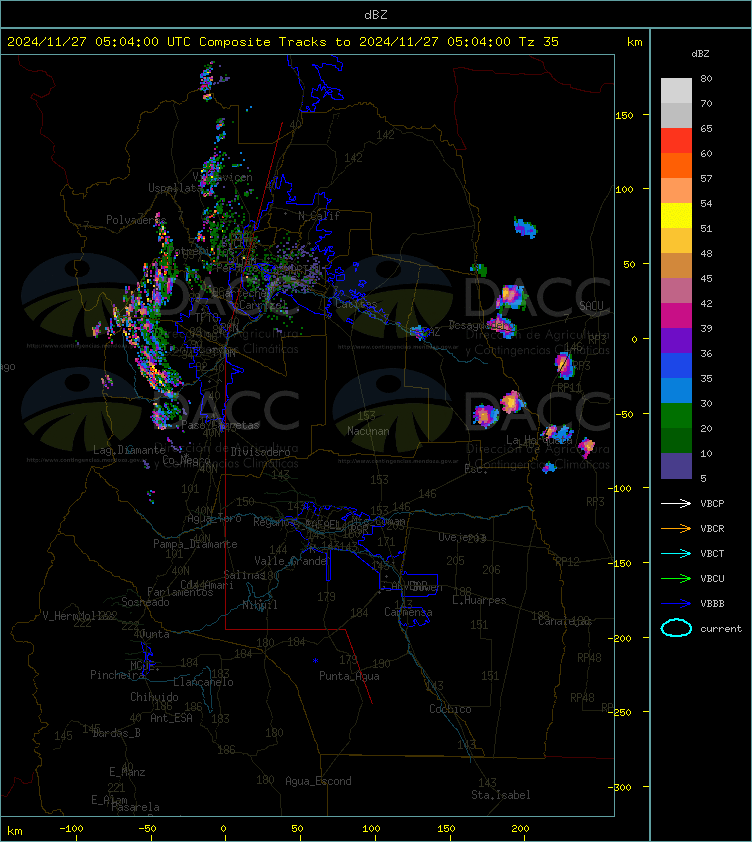Image resolution: width=752 pixels, height=842 pixels.
Task: Click the Punta_Agua place label
Action: tap(349, 676)
